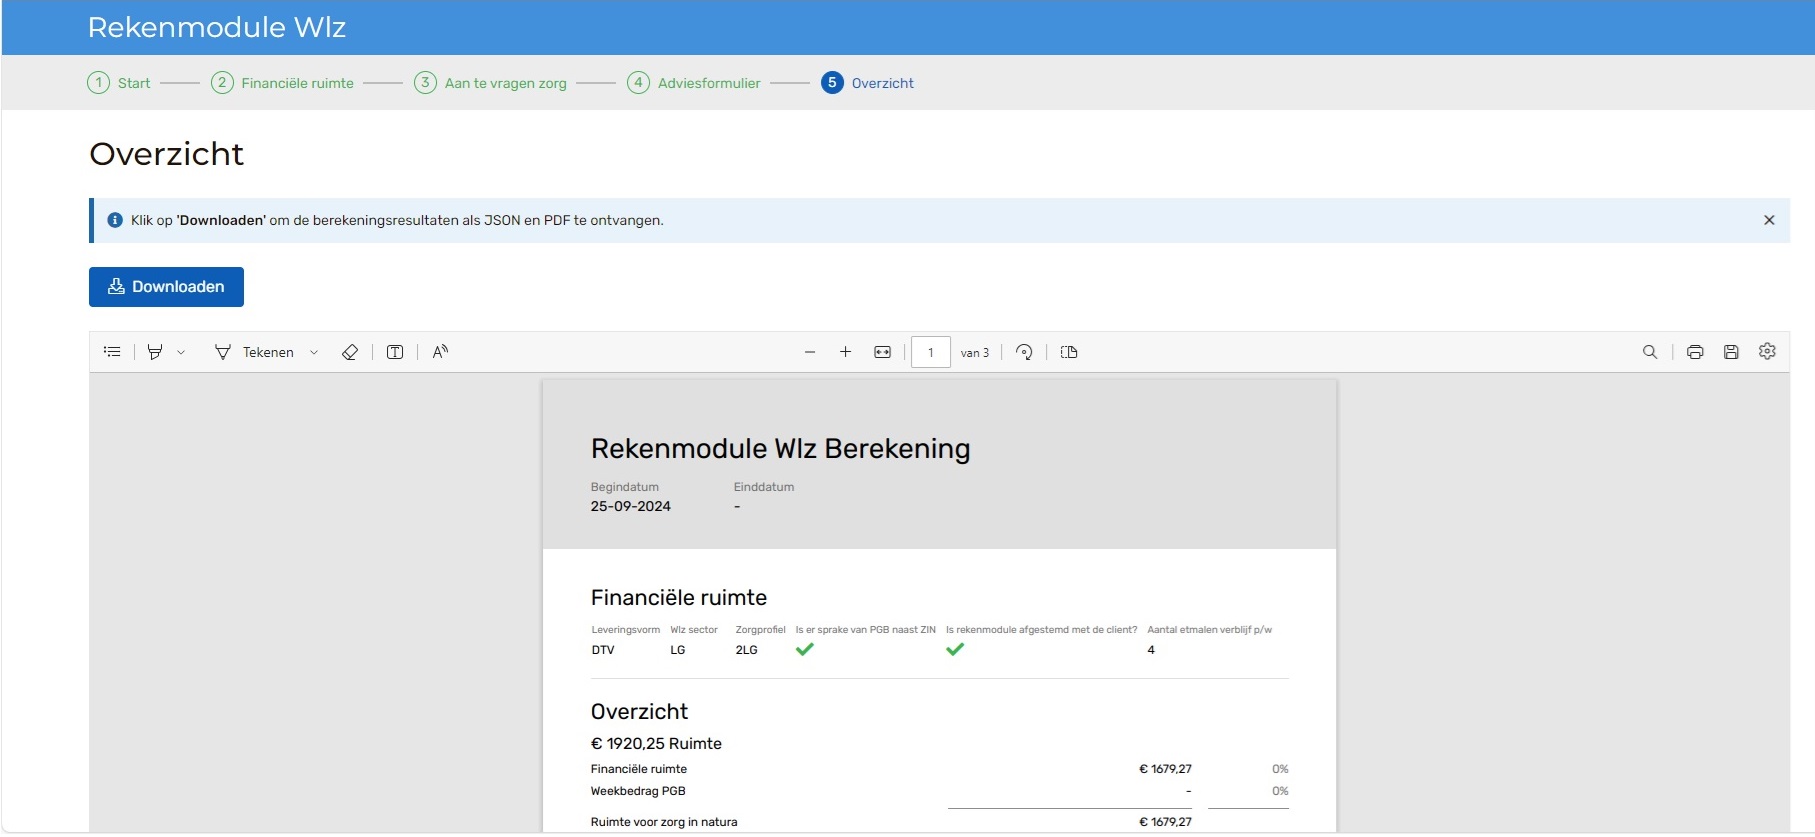Screen dimensions: 1815x837
Task: Click the Overzicht page heading
Action: coord(166,154)
